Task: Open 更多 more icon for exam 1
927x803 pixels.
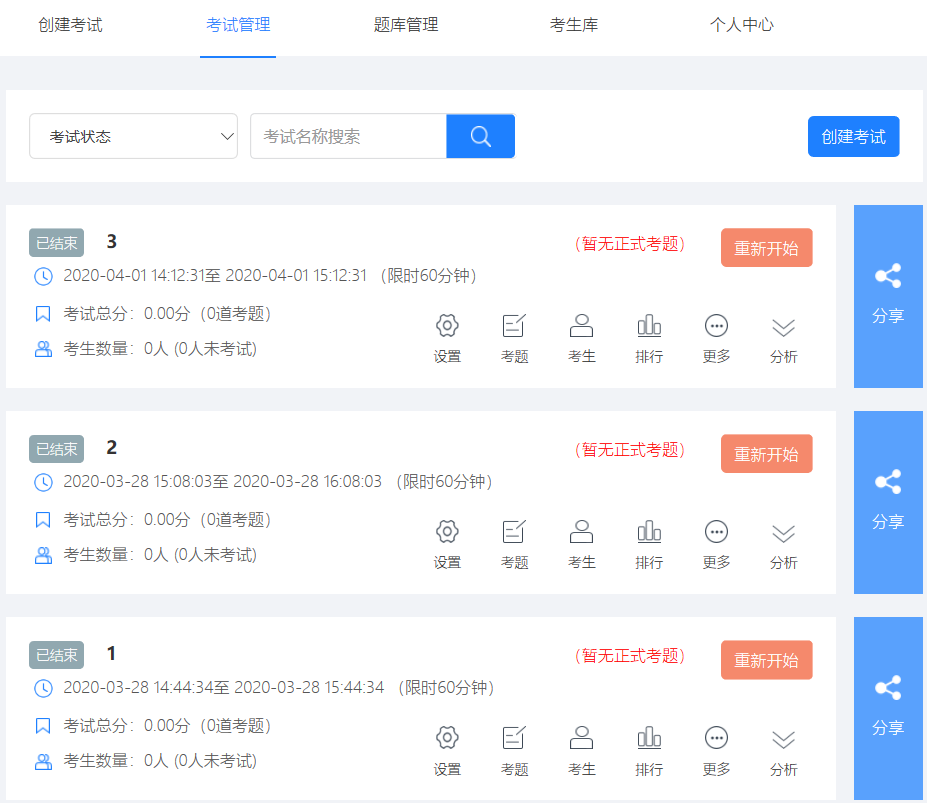Action: [x=716, y=738]
